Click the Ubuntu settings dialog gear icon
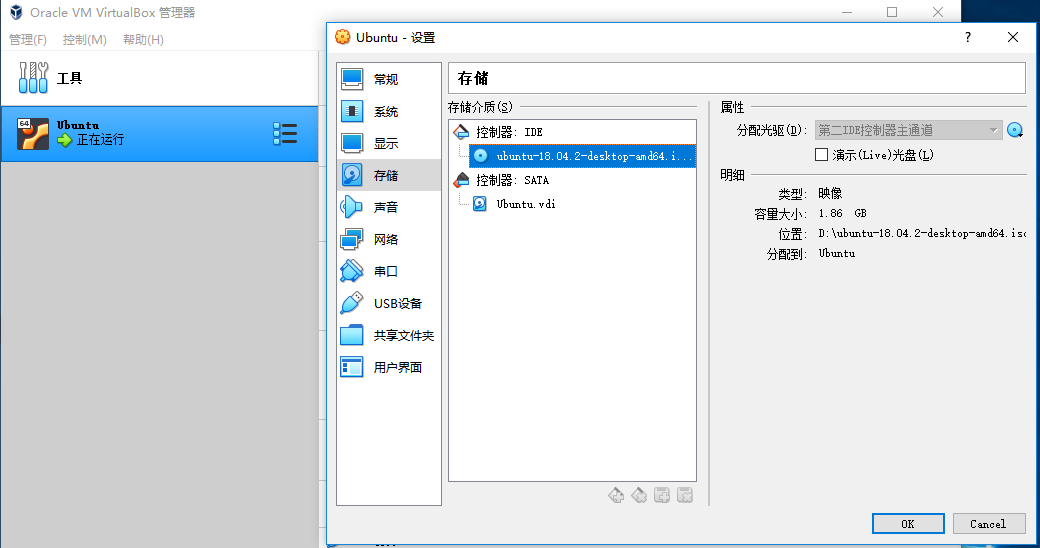The image size is (1040, 548). [342, 37]
